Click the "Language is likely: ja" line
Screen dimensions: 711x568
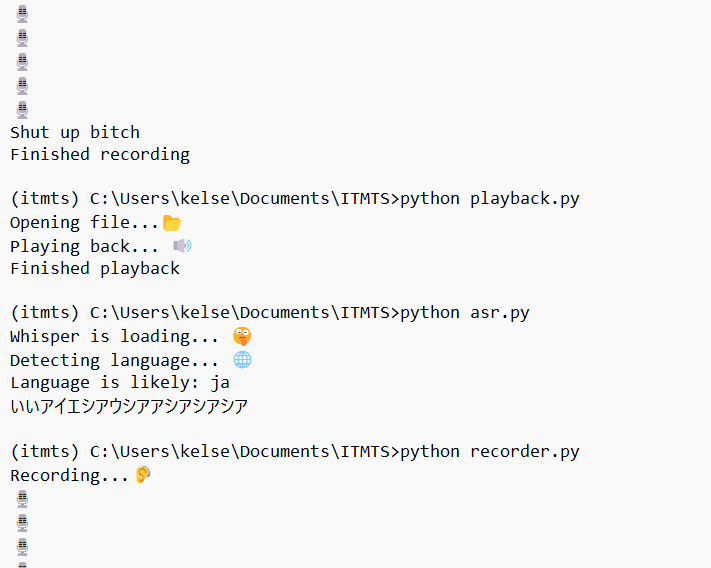click(120, 382)
